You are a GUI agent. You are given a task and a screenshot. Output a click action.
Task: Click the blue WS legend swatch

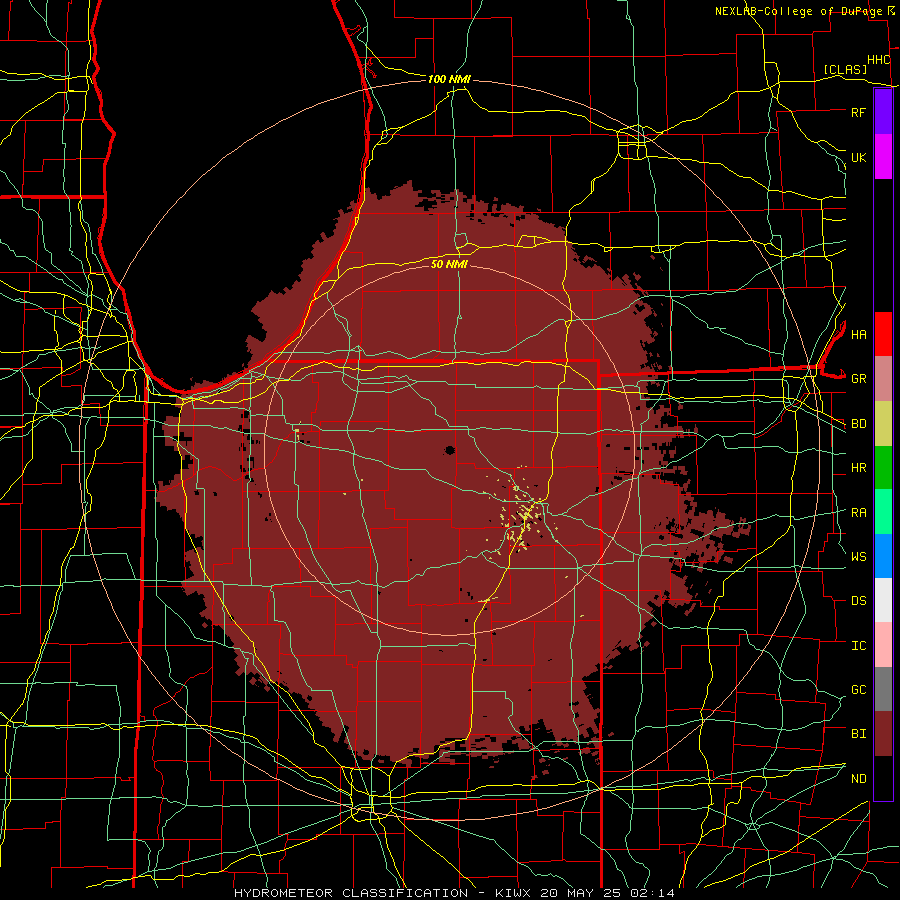pyautogui.click(x=883, y=556)
